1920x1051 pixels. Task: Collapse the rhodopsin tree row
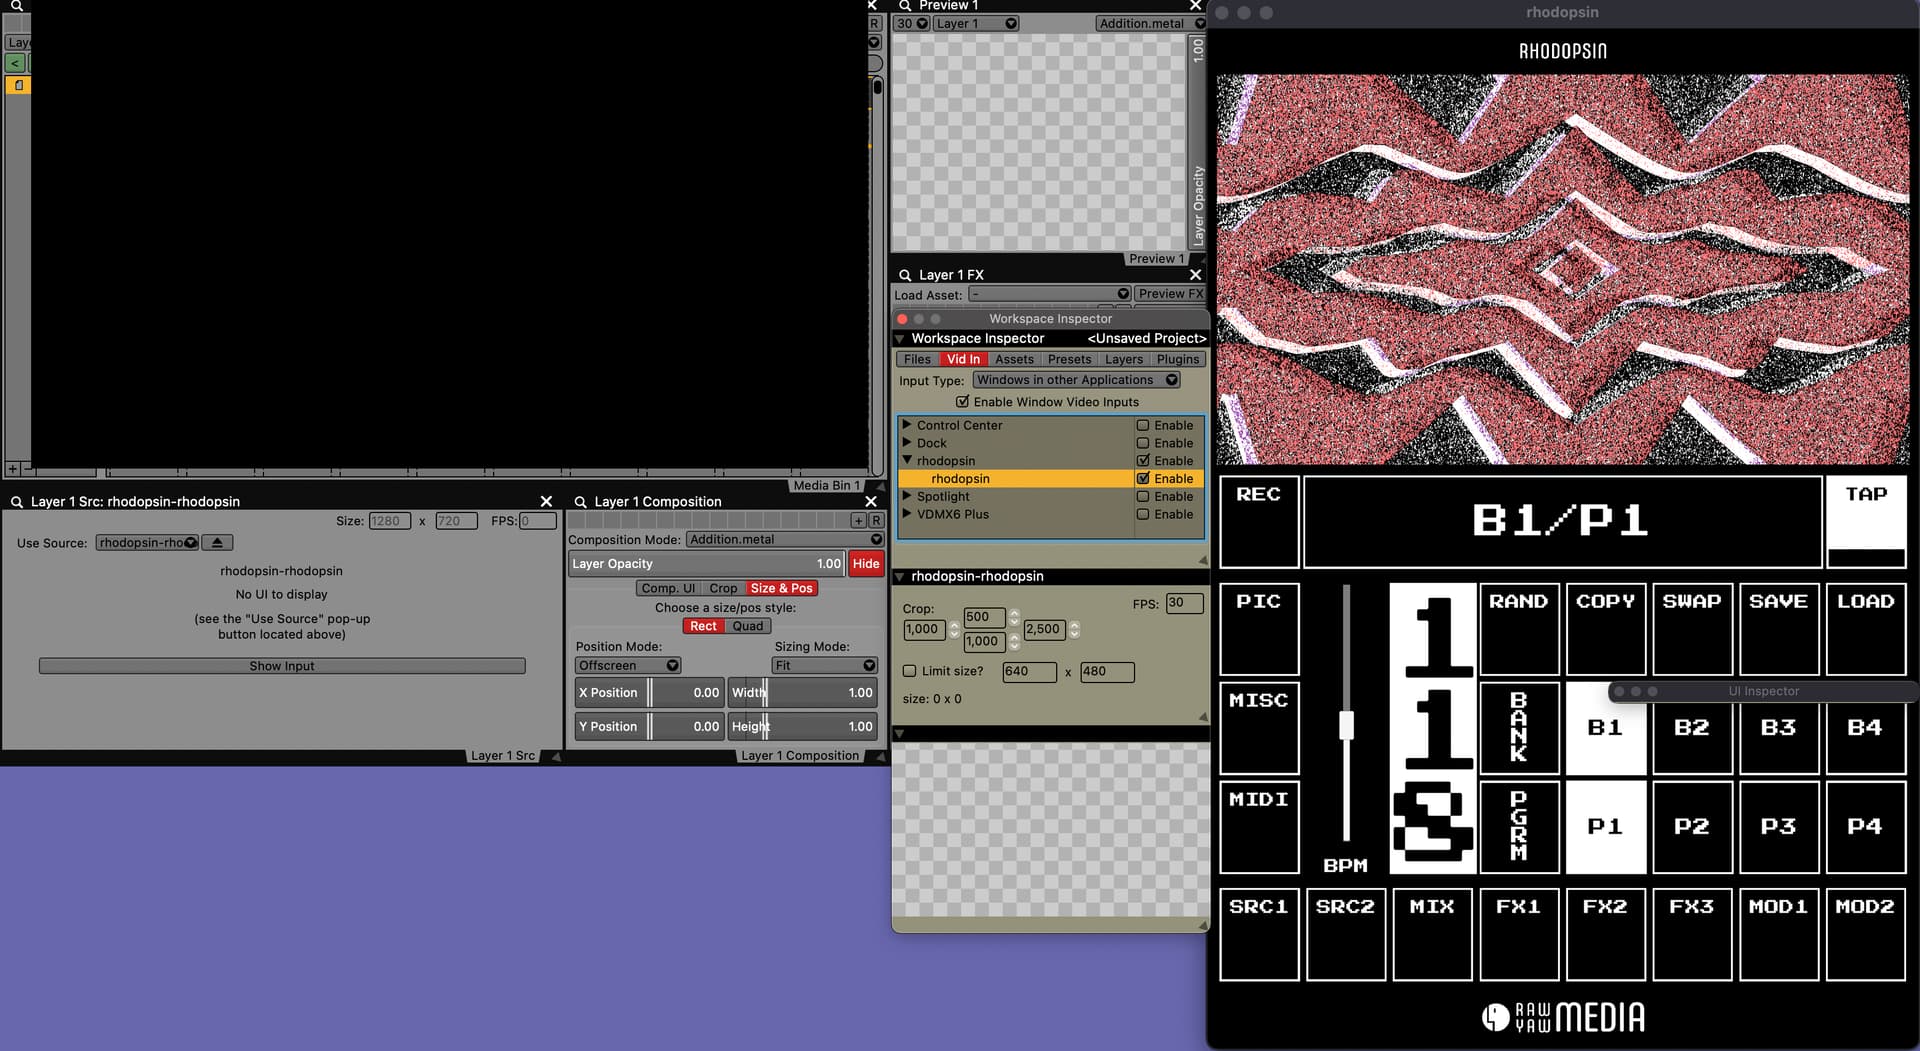(x=907, y=461)
